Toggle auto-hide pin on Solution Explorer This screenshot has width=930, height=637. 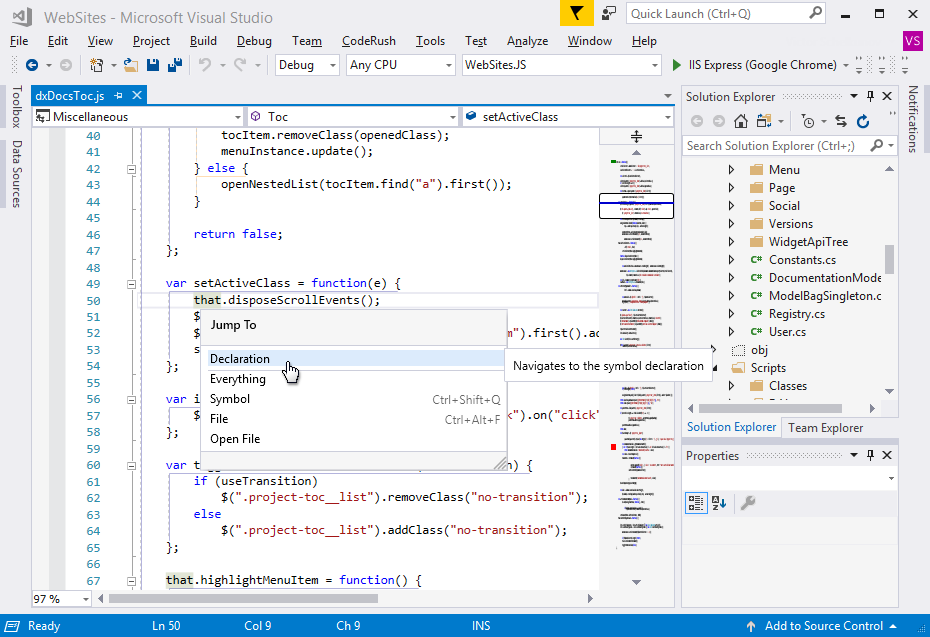[x=870, y=96]
